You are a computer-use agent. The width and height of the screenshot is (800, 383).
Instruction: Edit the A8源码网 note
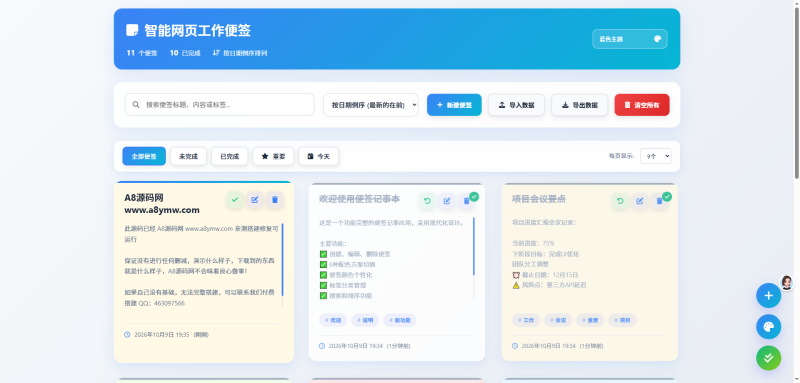pyautogui.click(x=255, y=200)
